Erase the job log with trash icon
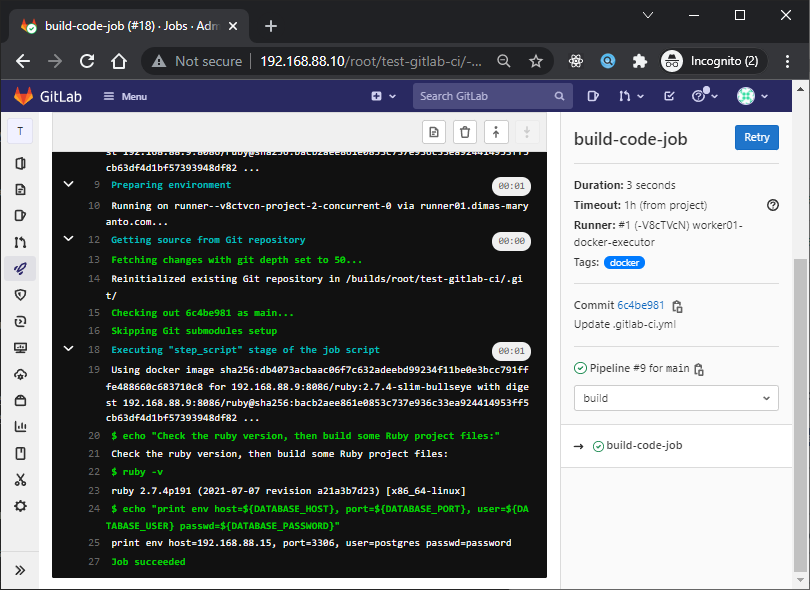Image resolution: width=810 pixels, height=590 pixels. pos(465,132)
